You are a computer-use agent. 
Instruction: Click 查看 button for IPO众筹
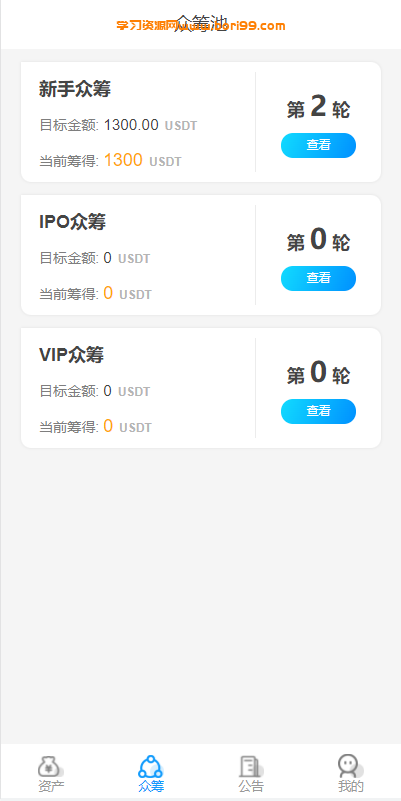pos(318,278)
